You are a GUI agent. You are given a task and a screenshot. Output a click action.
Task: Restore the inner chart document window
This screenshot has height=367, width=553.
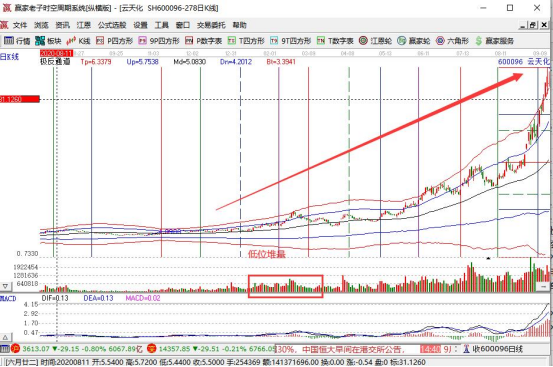533,25
